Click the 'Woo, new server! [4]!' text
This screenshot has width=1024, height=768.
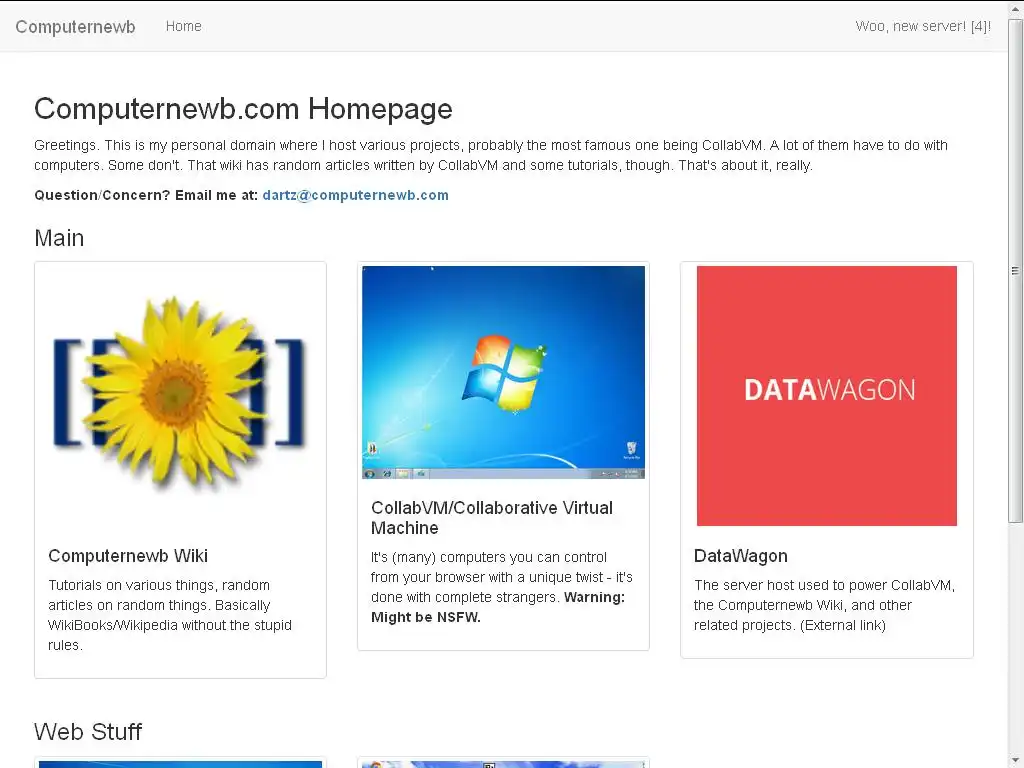point(923,26)
